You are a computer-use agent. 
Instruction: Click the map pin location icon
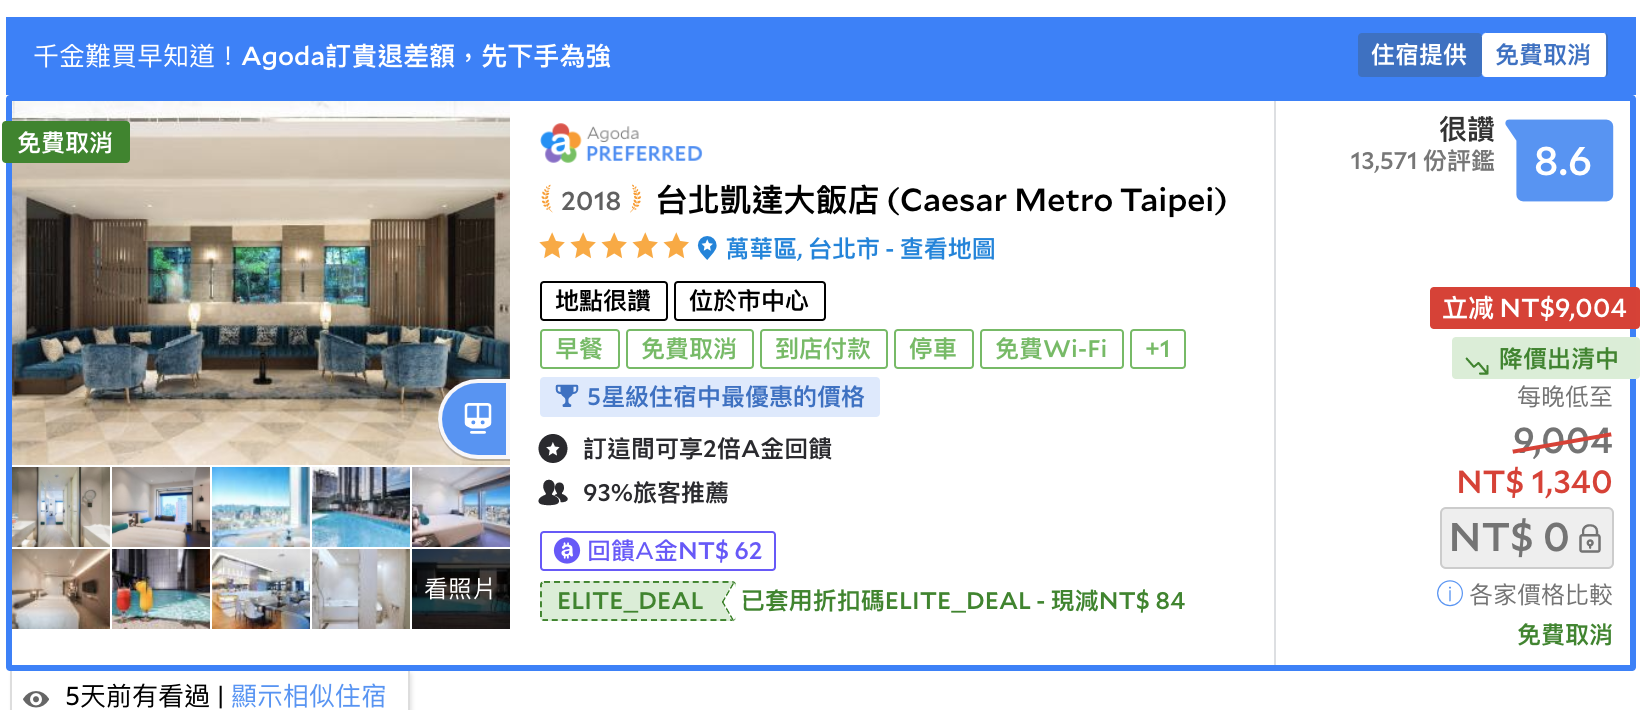707,248
